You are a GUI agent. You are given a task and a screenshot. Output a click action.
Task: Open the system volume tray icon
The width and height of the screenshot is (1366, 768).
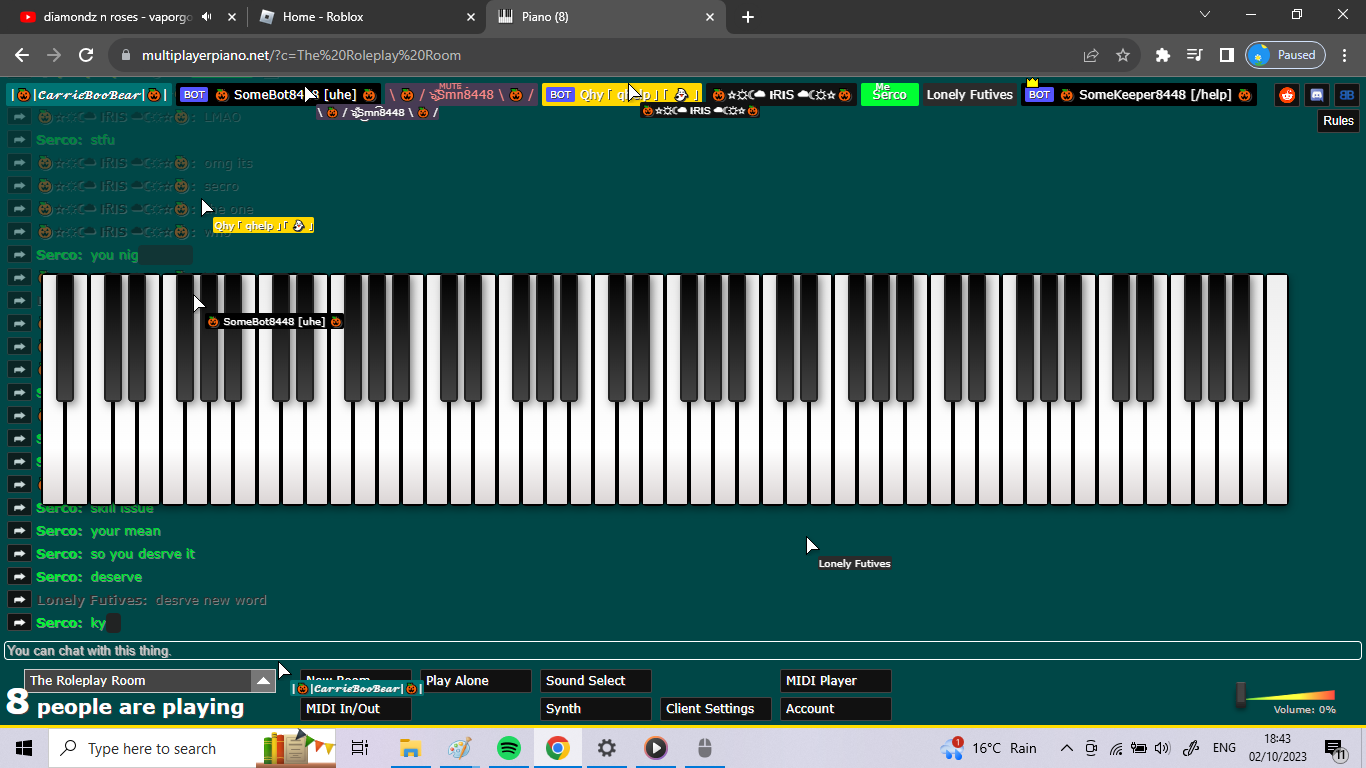1162,748
